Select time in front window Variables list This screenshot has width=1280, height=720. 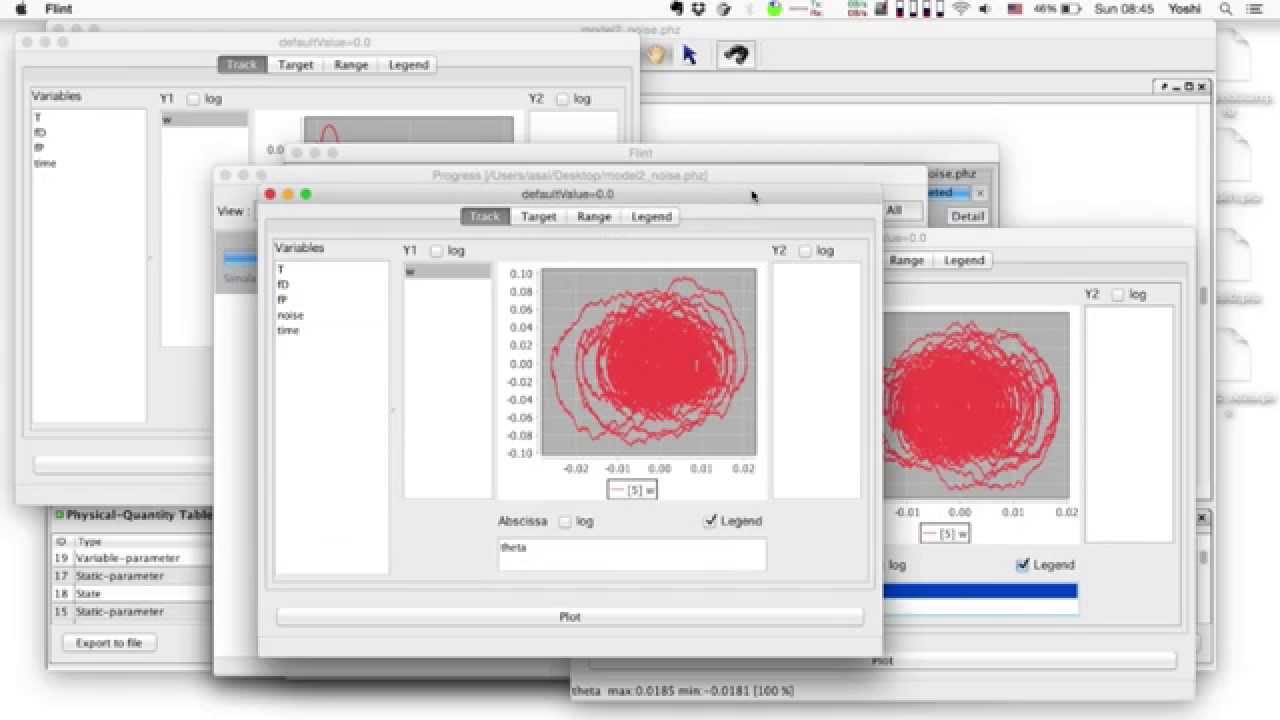[288, 330]
